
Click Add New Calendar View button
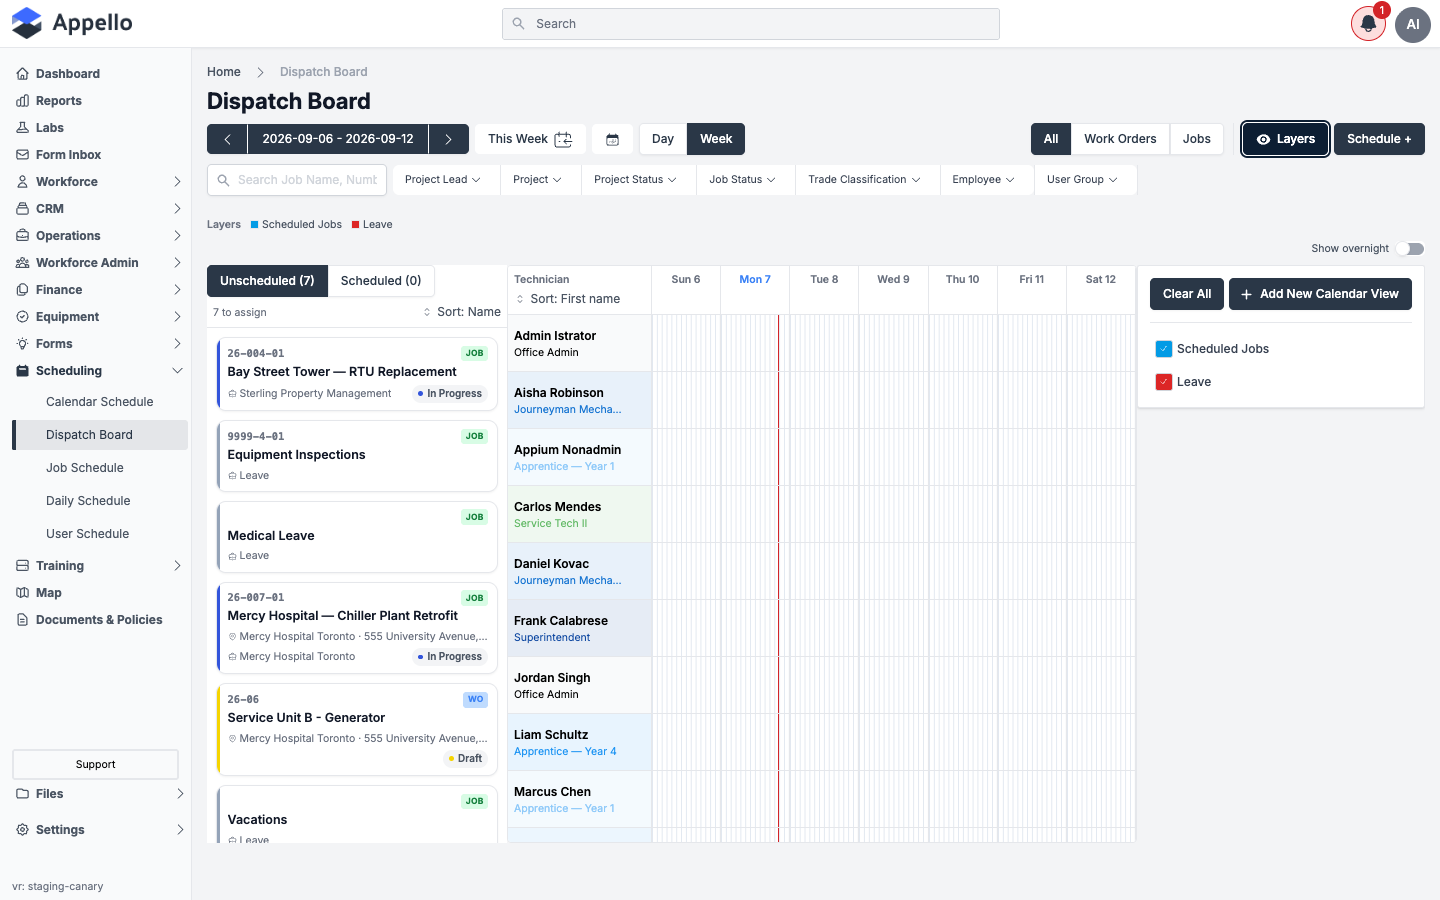pos(1320,294)
